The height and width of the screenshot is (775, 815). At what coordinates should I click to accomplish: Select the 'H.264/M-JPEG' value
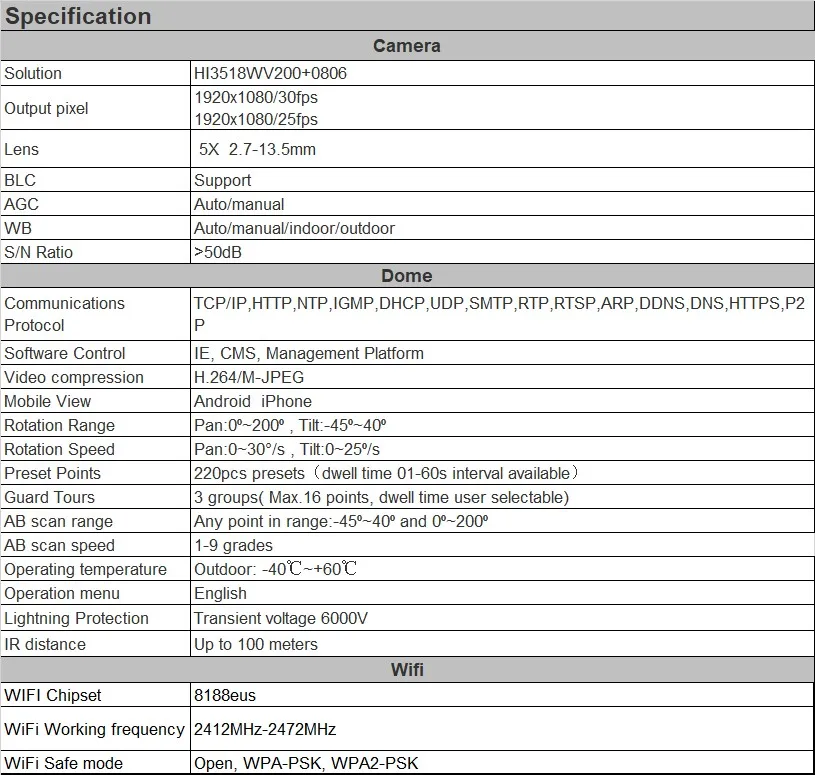tap(249, 377)
